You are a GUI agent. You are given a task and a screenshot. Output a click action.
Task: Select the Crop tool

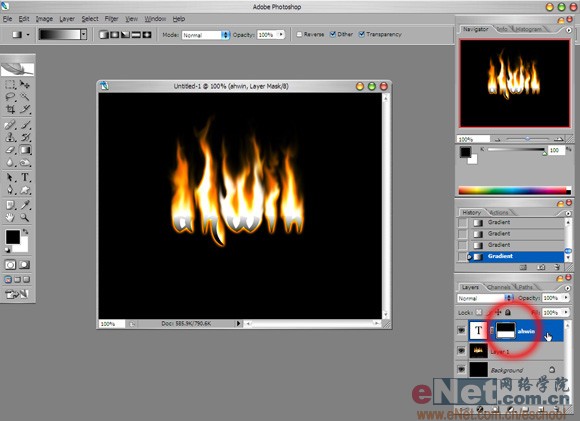pyautogui.click(x=10, y=109)
